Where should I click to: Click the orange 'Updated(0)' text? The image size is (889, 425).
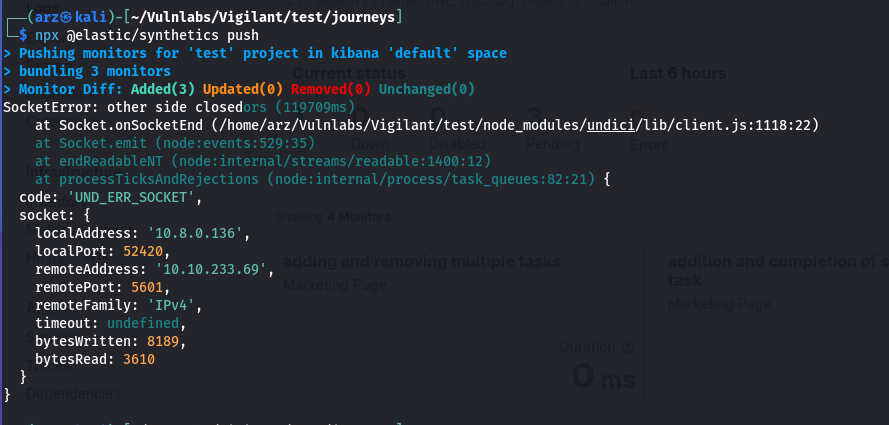[243, 90]
